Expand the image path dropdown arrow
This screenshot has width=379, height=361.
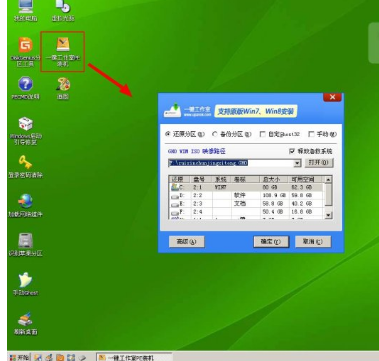point(297,163)
